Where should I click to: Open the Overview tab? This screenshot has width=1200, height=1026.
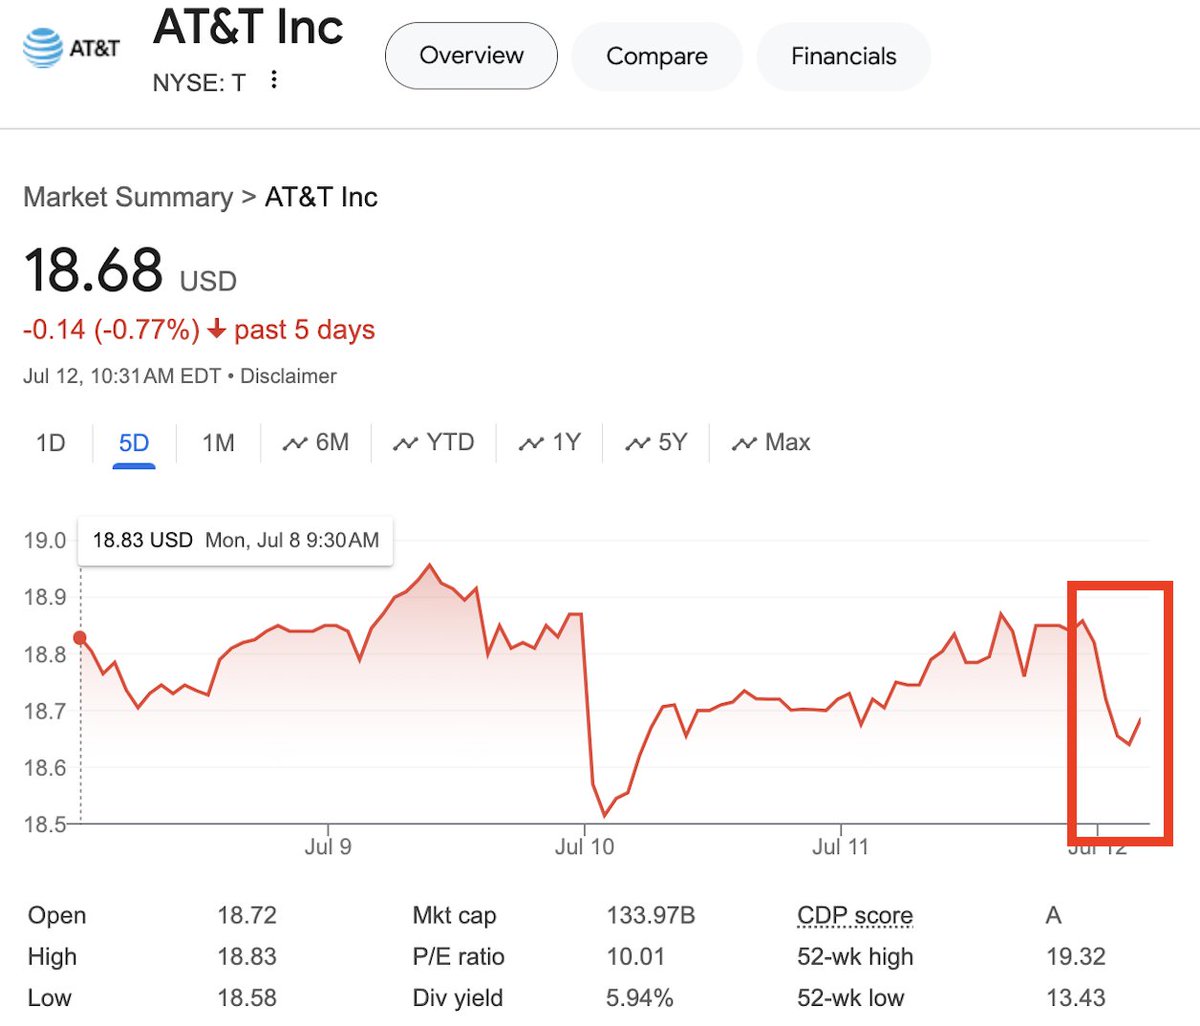click(x=471, y=56)
